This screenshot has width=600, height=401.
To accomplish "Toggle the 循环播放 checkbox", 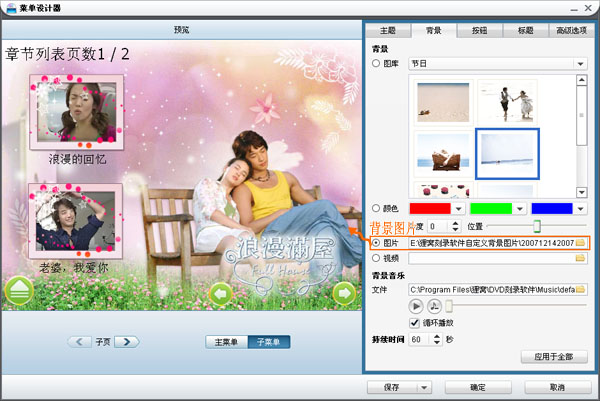I will click(414, 323).
